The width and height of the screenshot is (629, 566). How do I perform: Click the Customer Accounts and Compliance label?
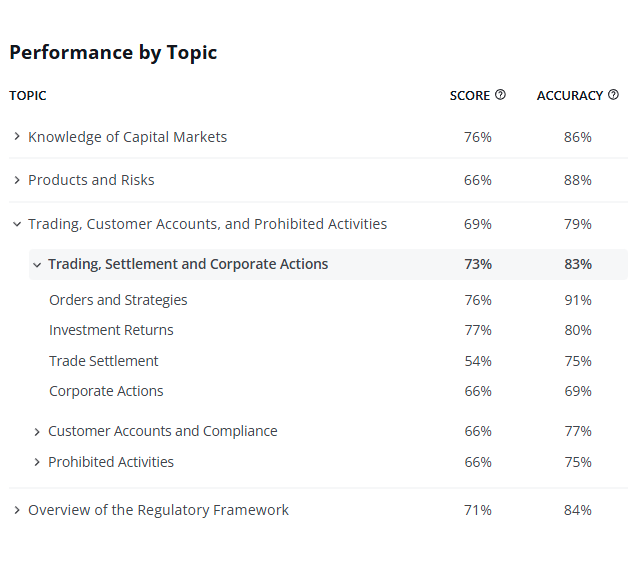tap(163, 432)
